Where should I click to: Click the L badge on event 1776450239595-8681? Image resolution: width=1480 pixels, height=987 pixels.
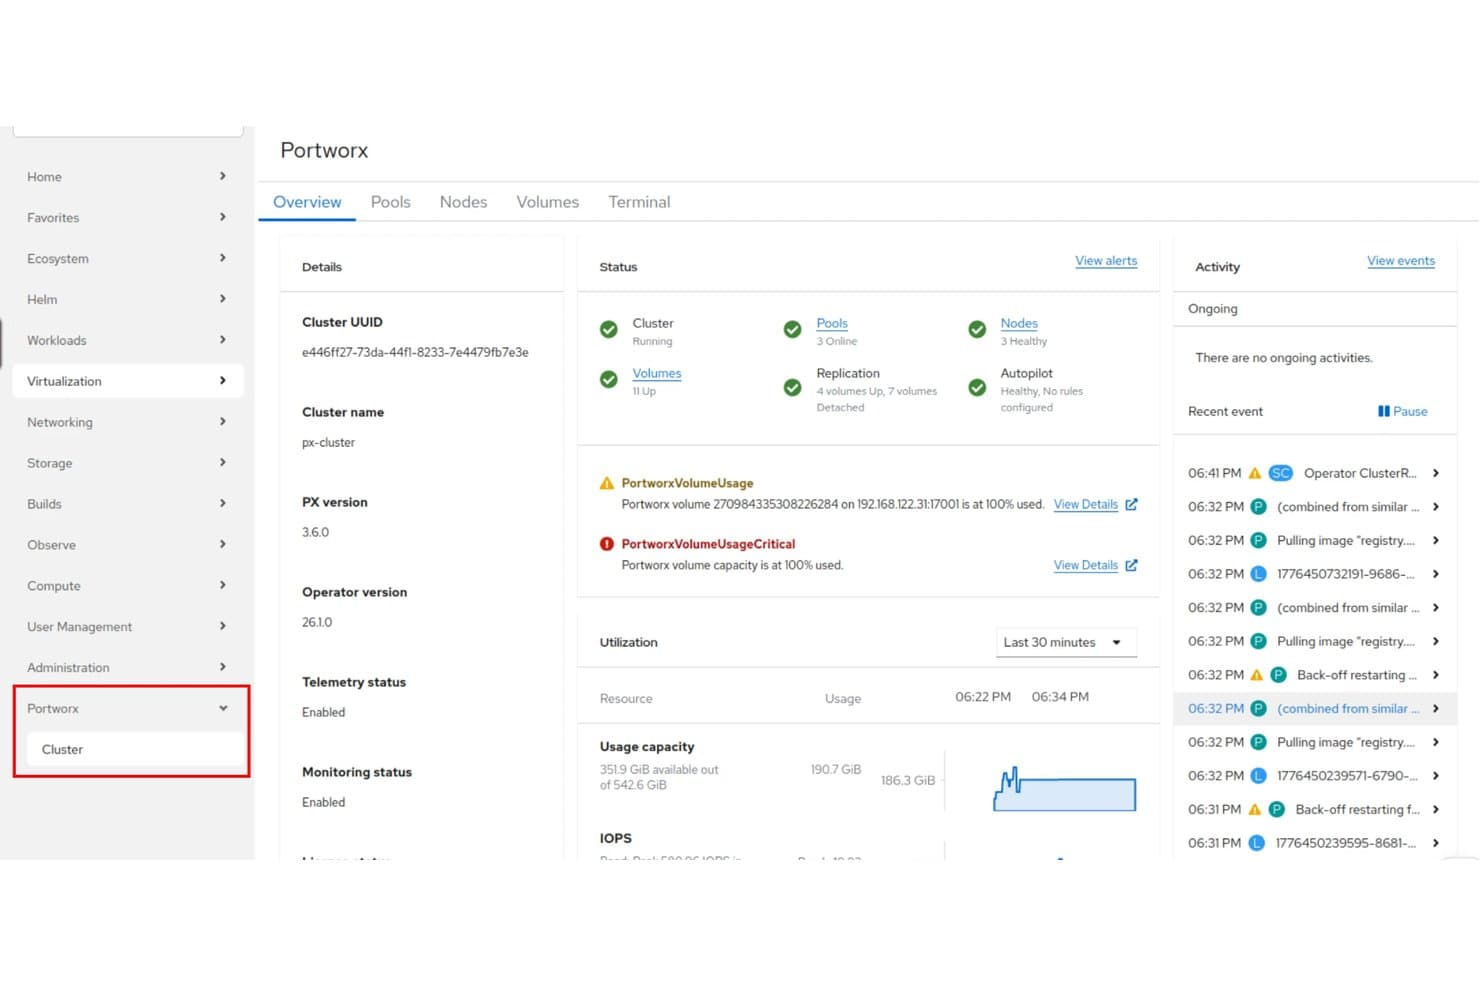point(1258,843)
